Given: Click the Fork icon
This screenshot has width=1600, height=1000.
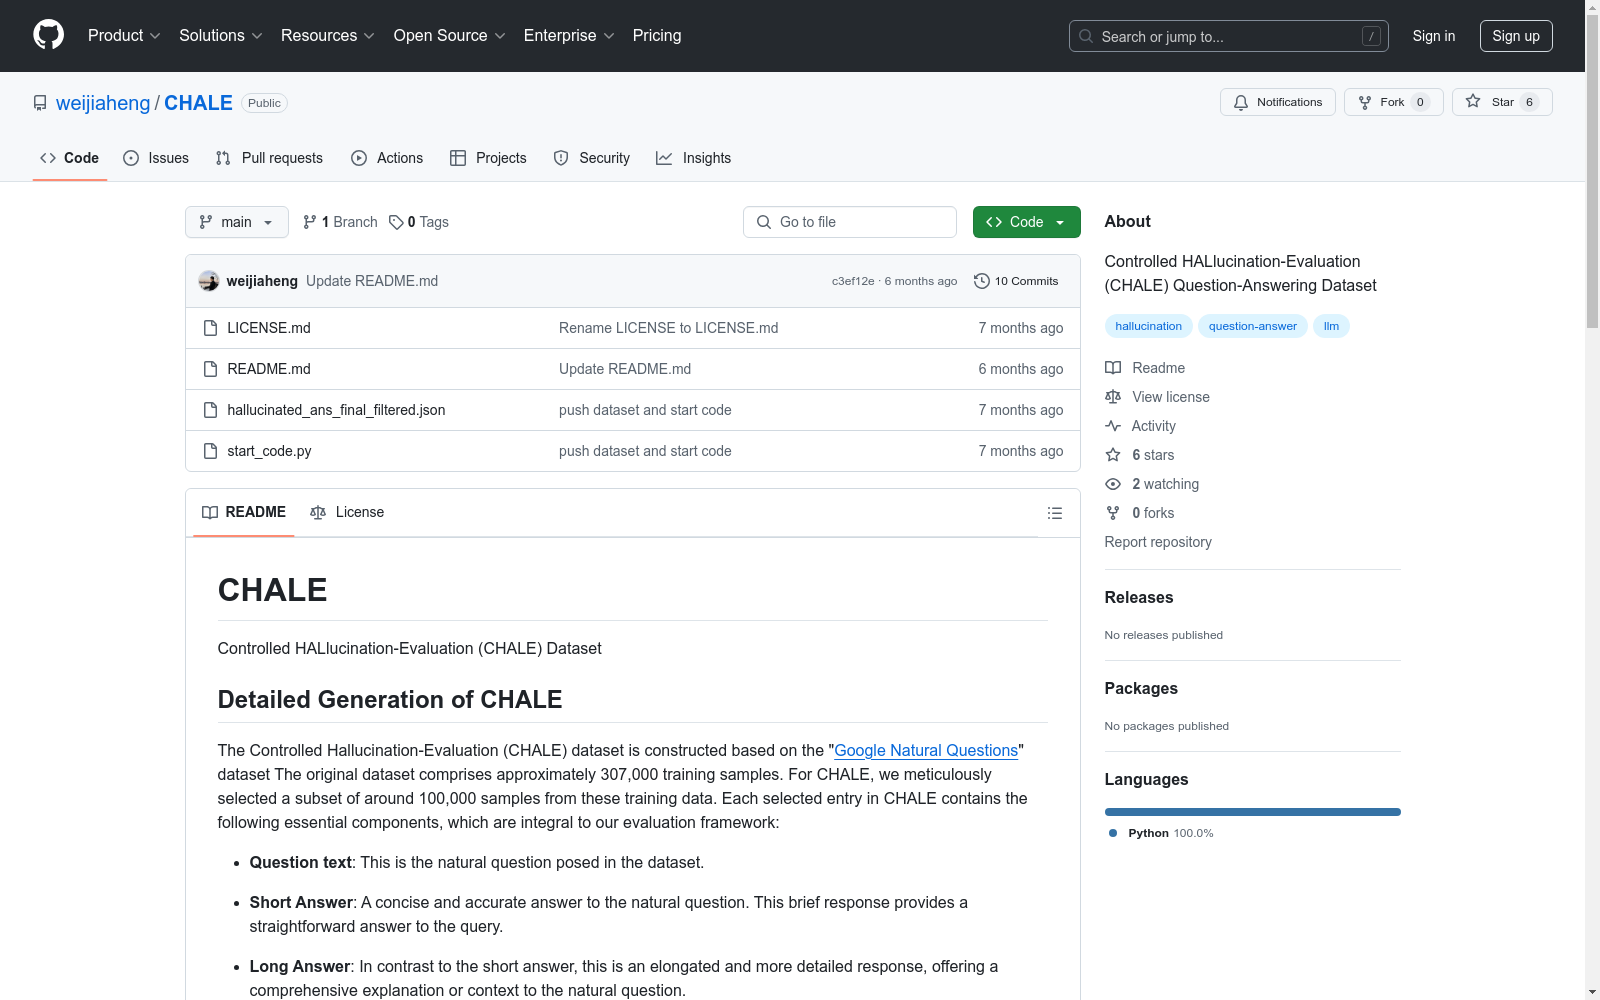Looking at the screenshot, I should pyautogui.click(x=1365, y=102).
